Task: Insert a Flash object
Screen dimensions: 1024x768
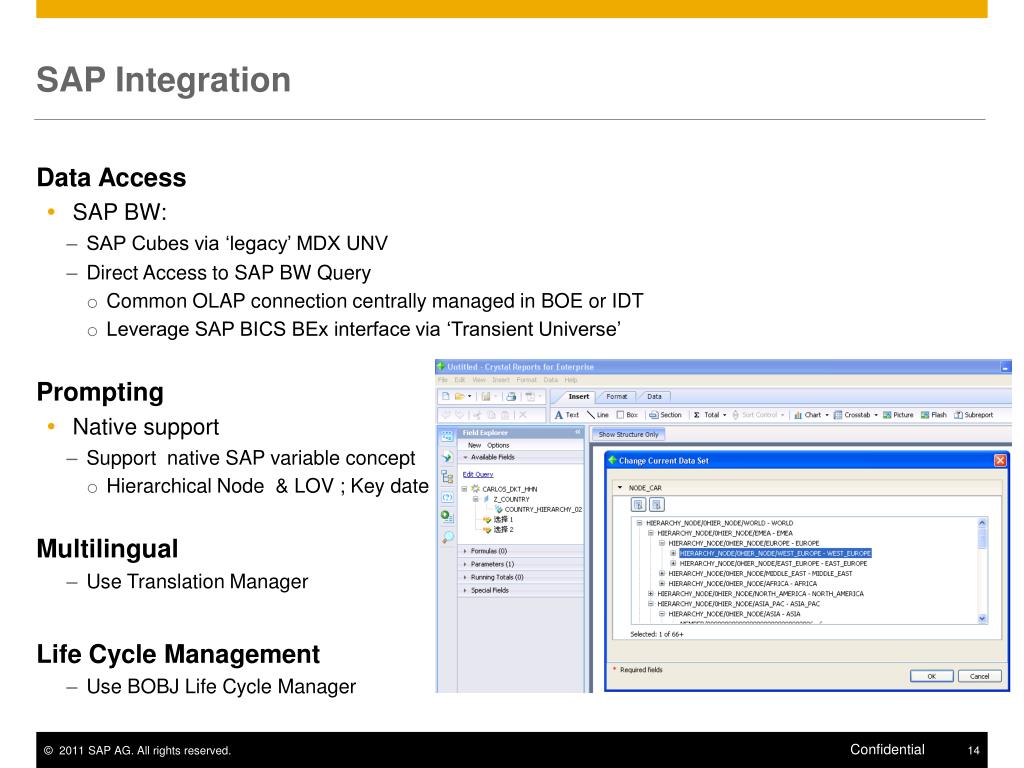Action: 934,415
